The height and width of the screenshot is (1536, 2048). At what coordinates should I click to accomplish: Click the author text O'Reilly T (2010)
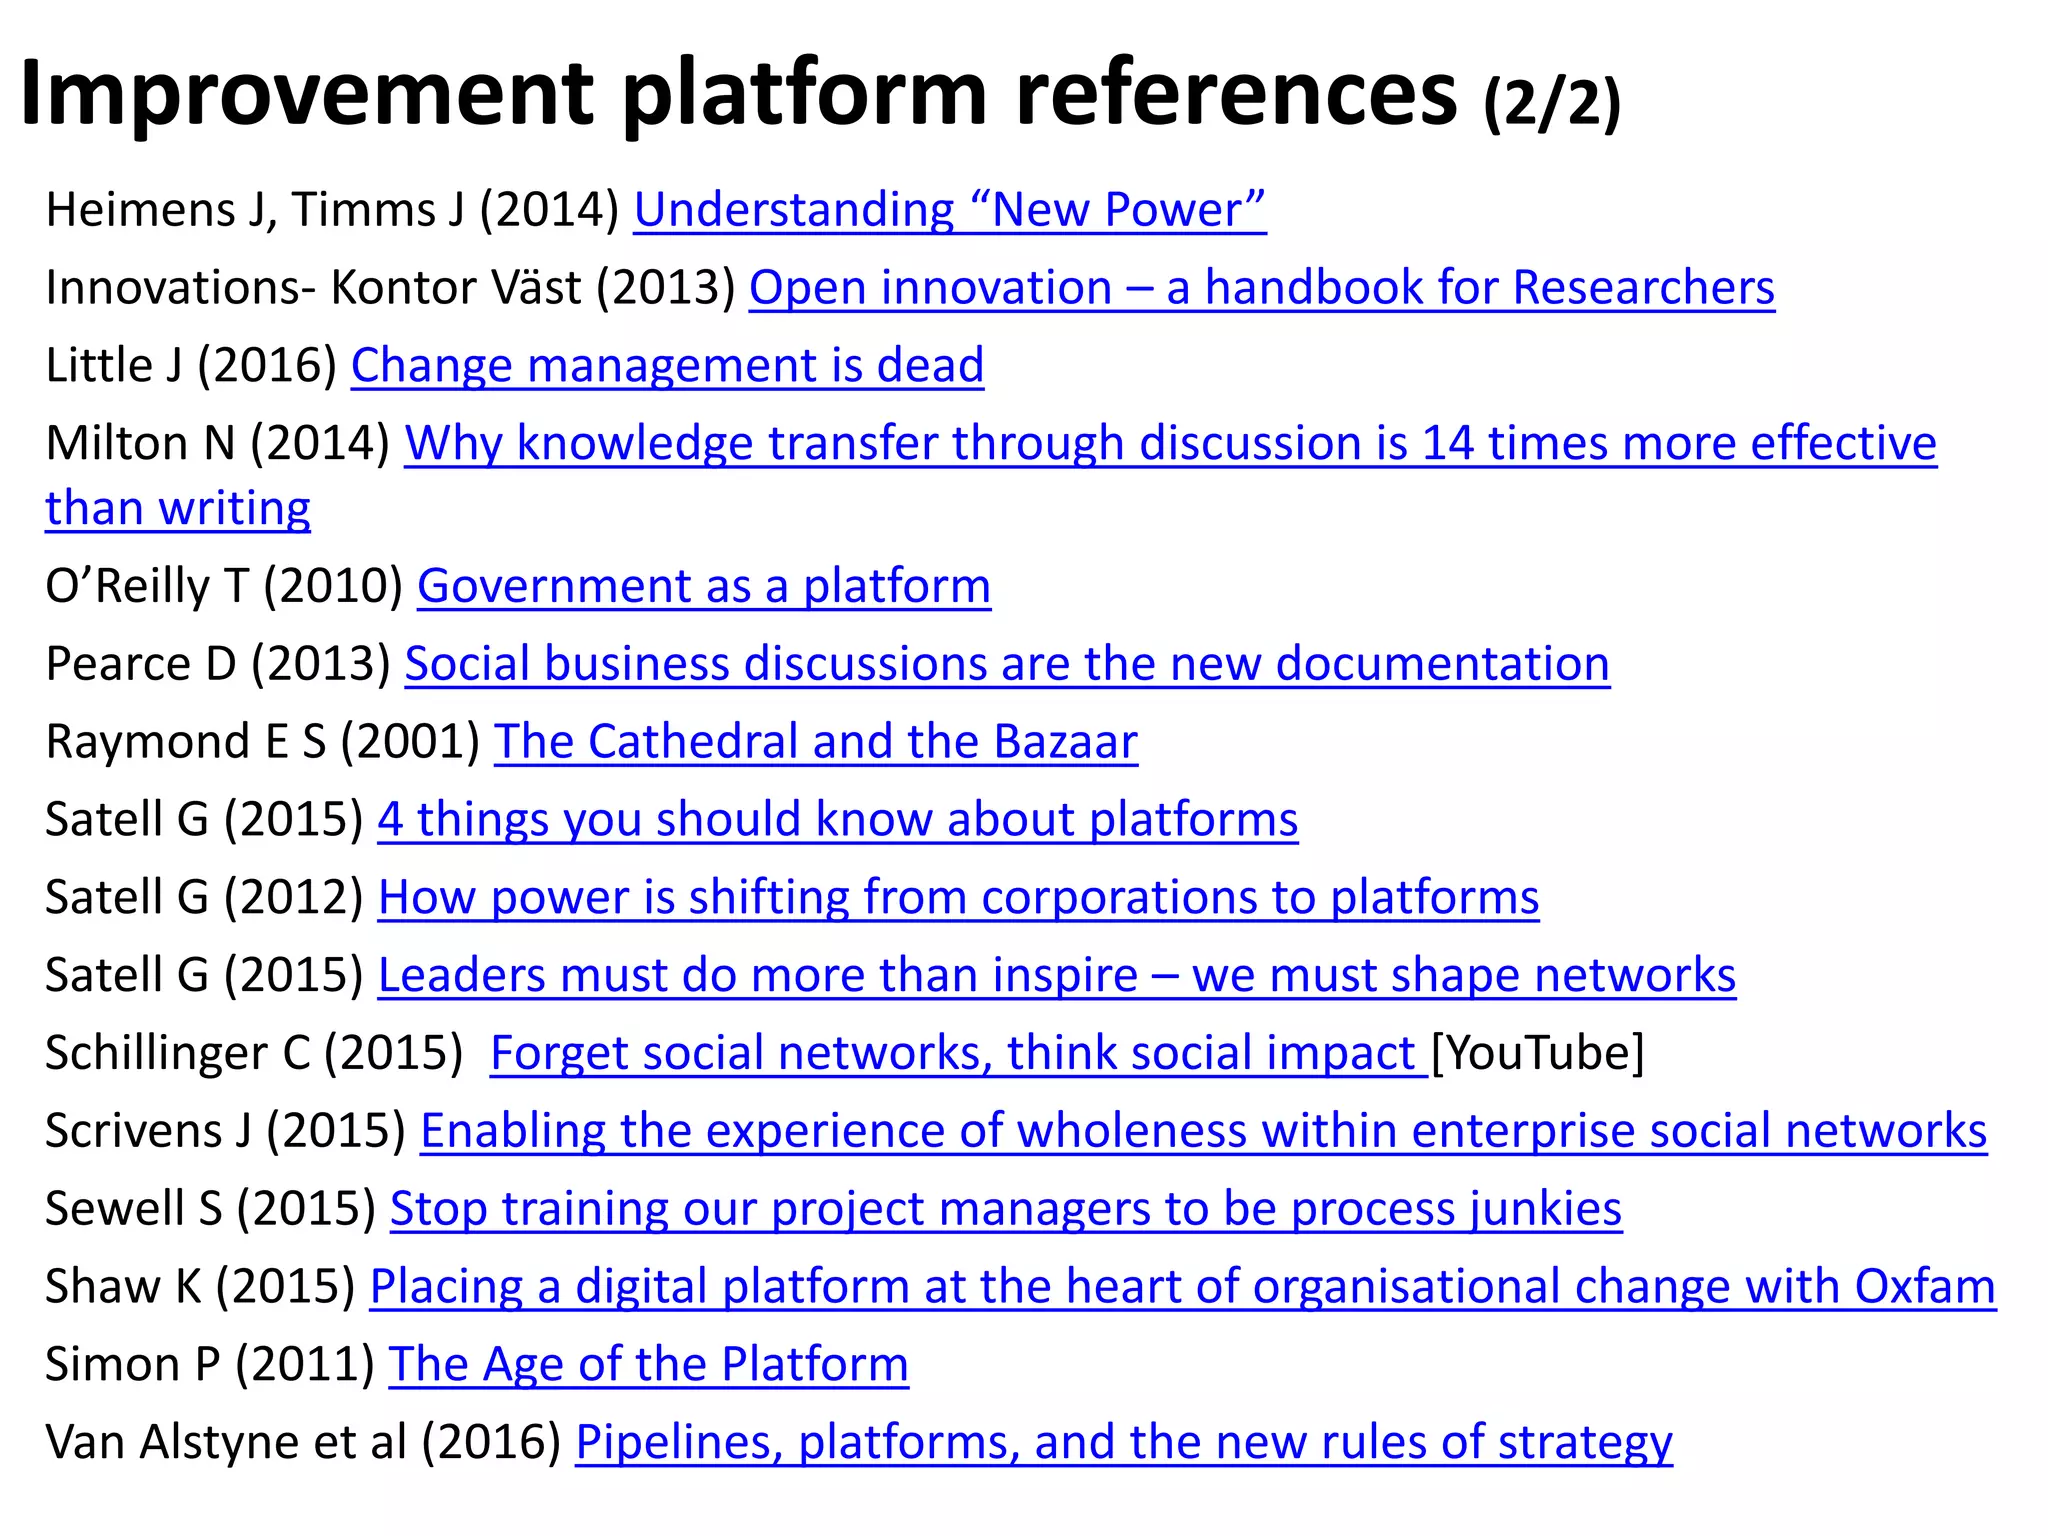click(225, 587)
